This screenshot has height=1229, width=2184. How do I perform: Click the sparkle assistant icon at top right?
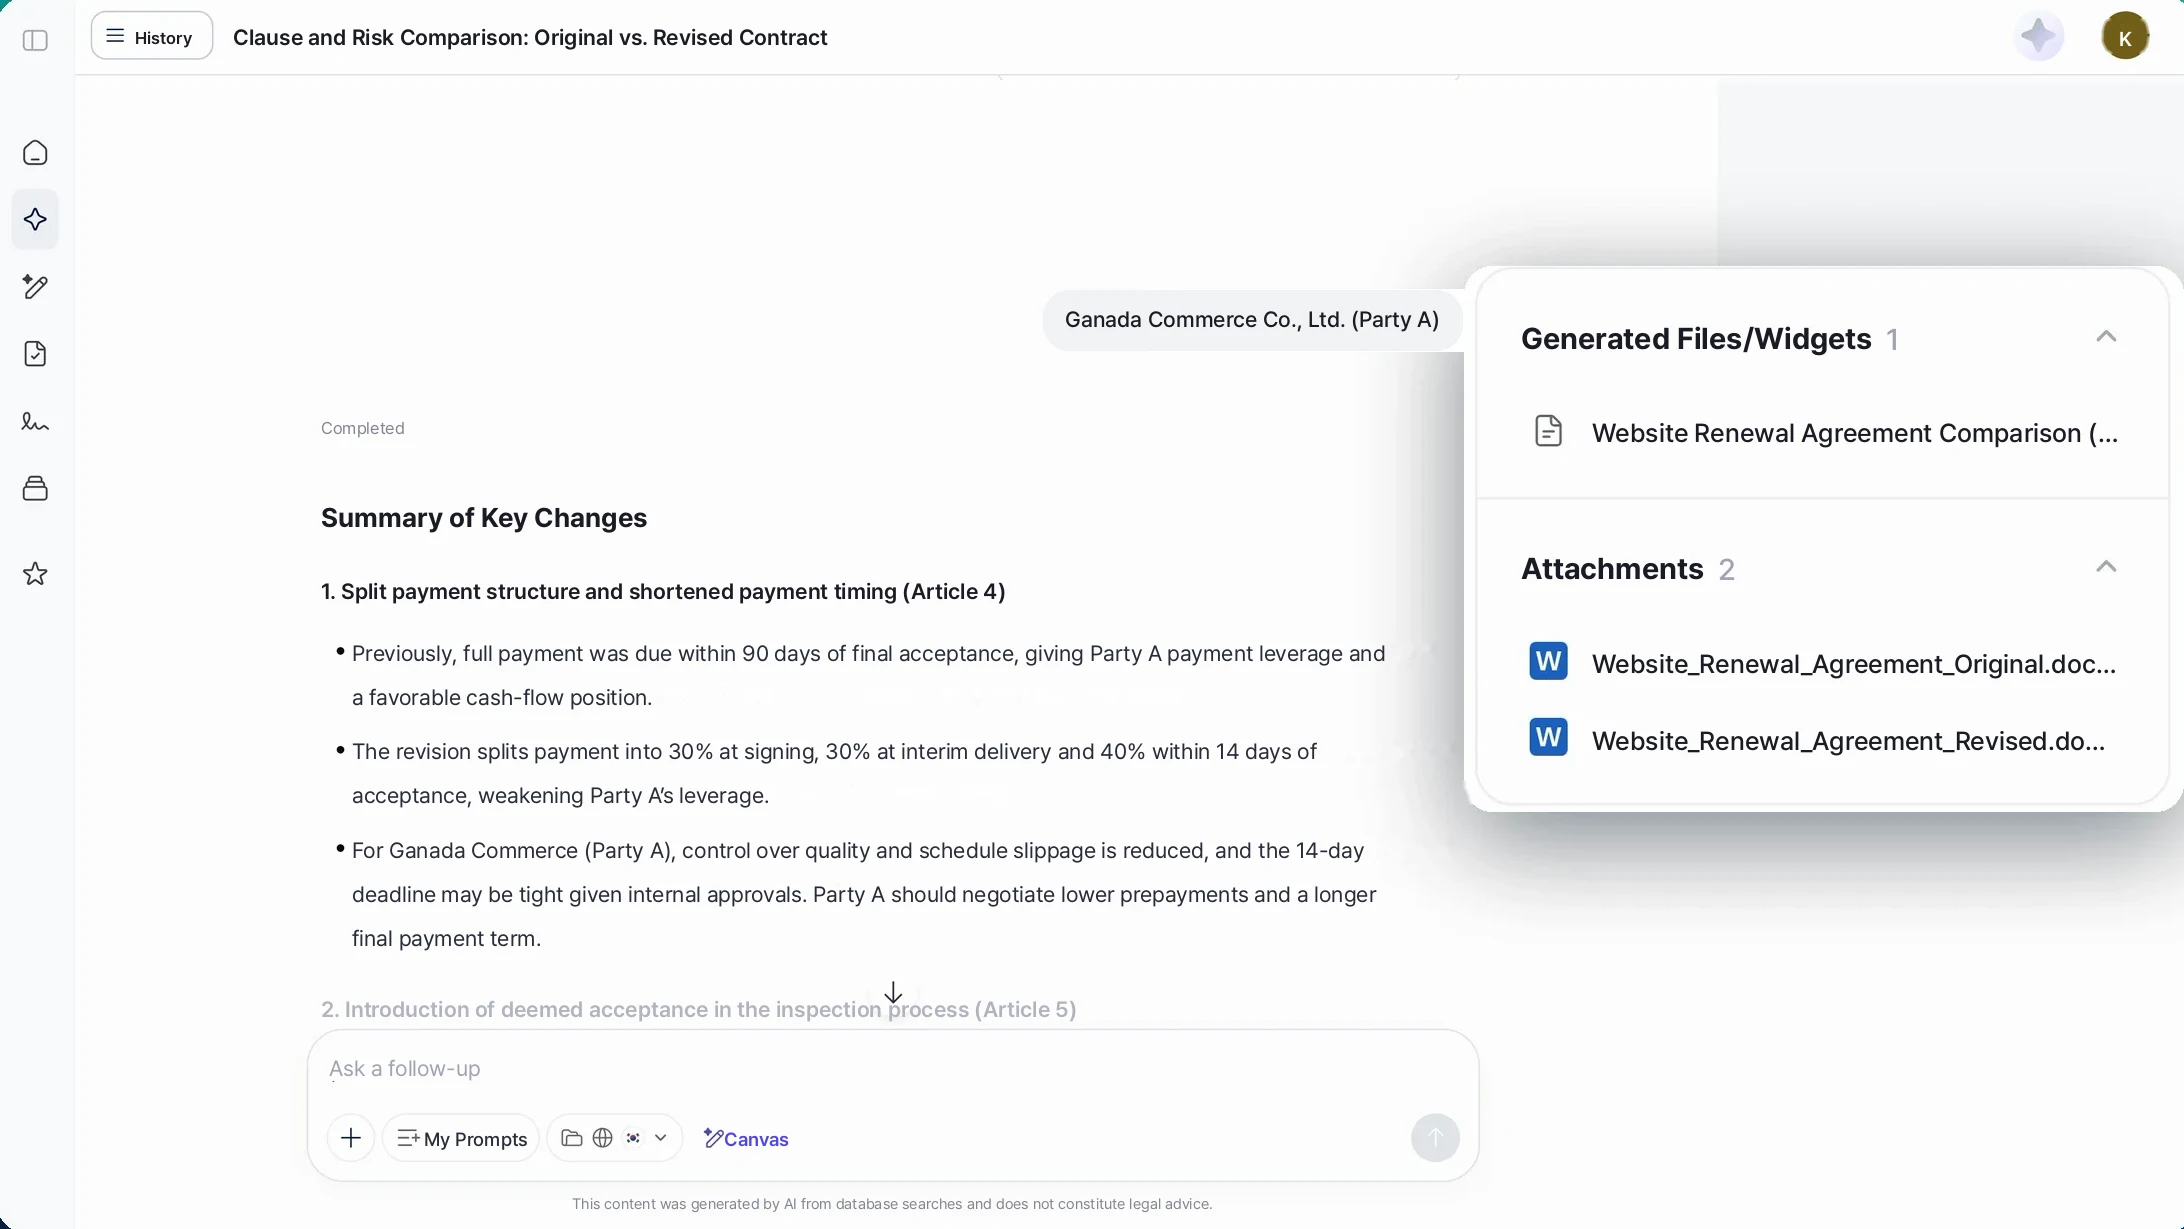(x=2038, y=37)
